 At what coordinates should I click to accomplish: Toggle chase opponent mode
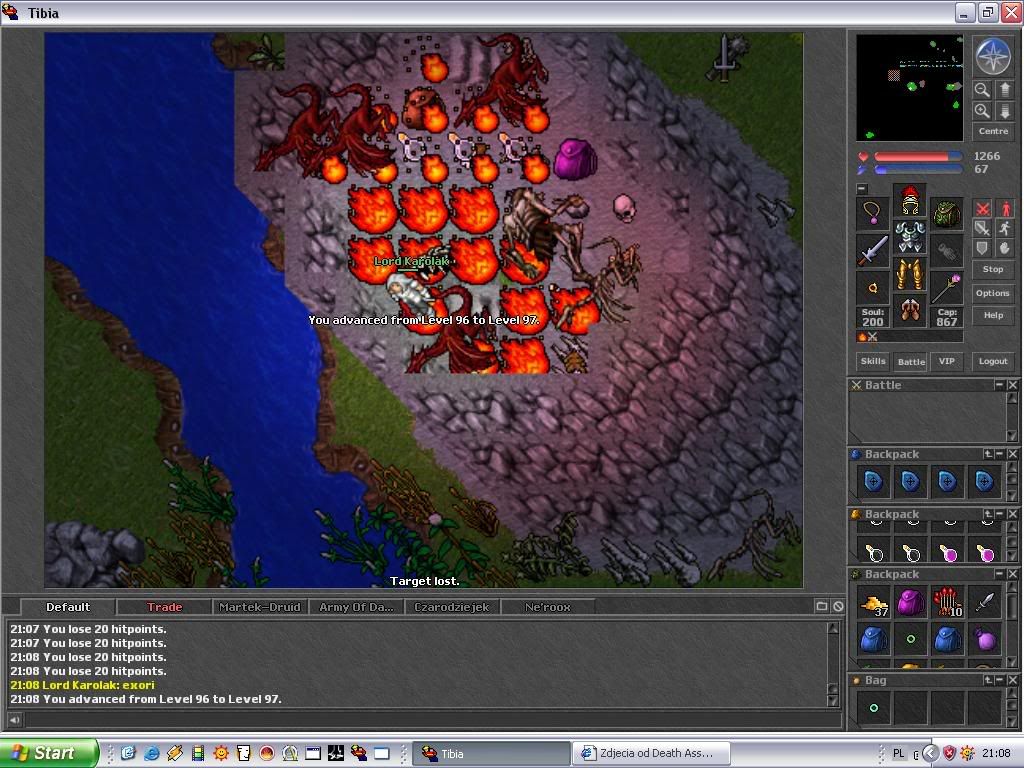[x=1004, y=228]
